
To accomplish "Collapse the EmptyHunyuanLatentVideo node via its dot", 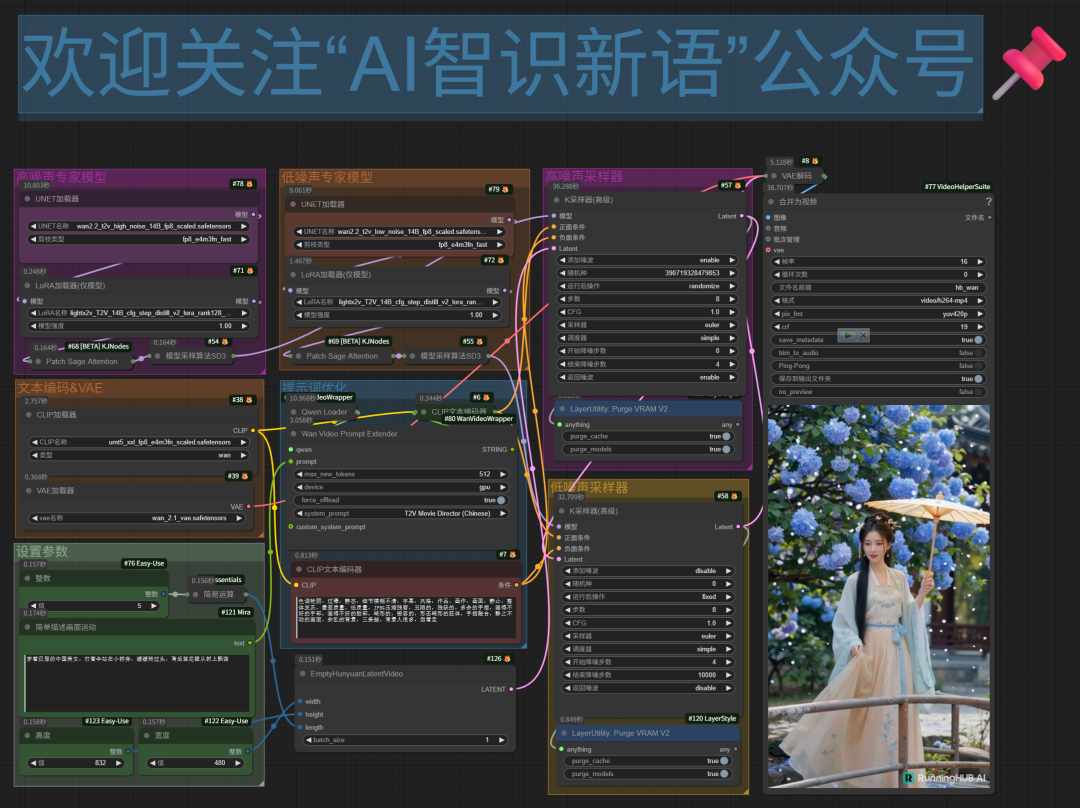I will [x=302, y=674].
